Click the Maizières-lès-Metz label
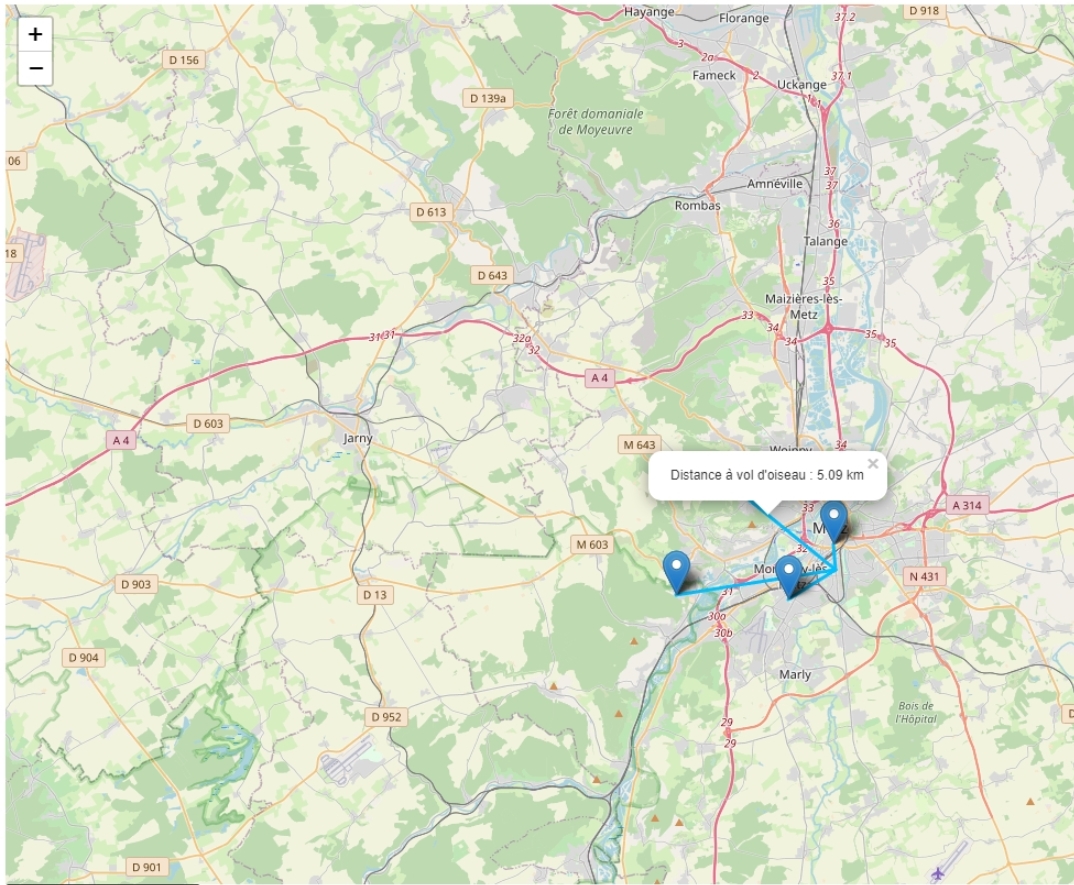This screenshot has width=1074, height=885. [x=803, y=306]
